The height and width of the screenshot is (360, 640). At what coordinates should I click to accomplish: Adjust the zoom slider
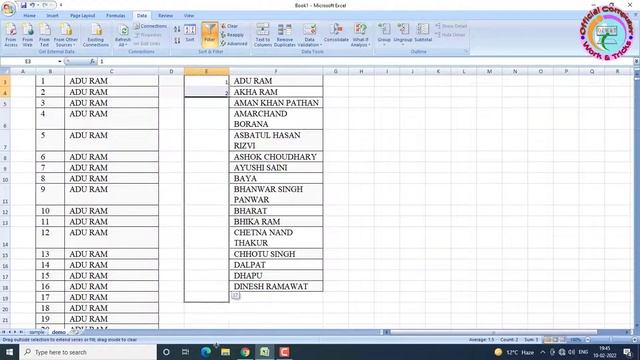tap(610, 340)
